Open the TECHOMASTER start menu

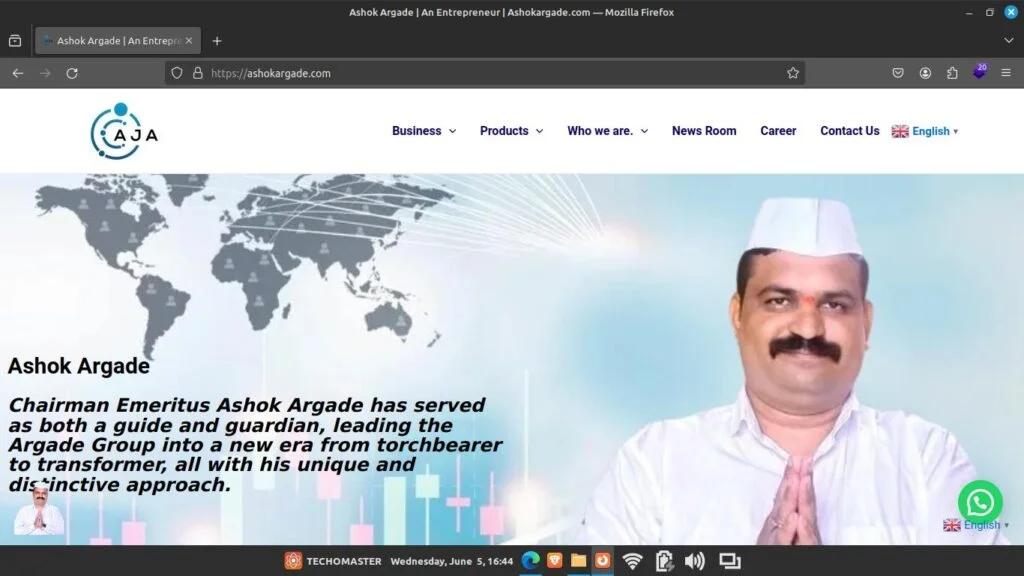click(333, 561)
